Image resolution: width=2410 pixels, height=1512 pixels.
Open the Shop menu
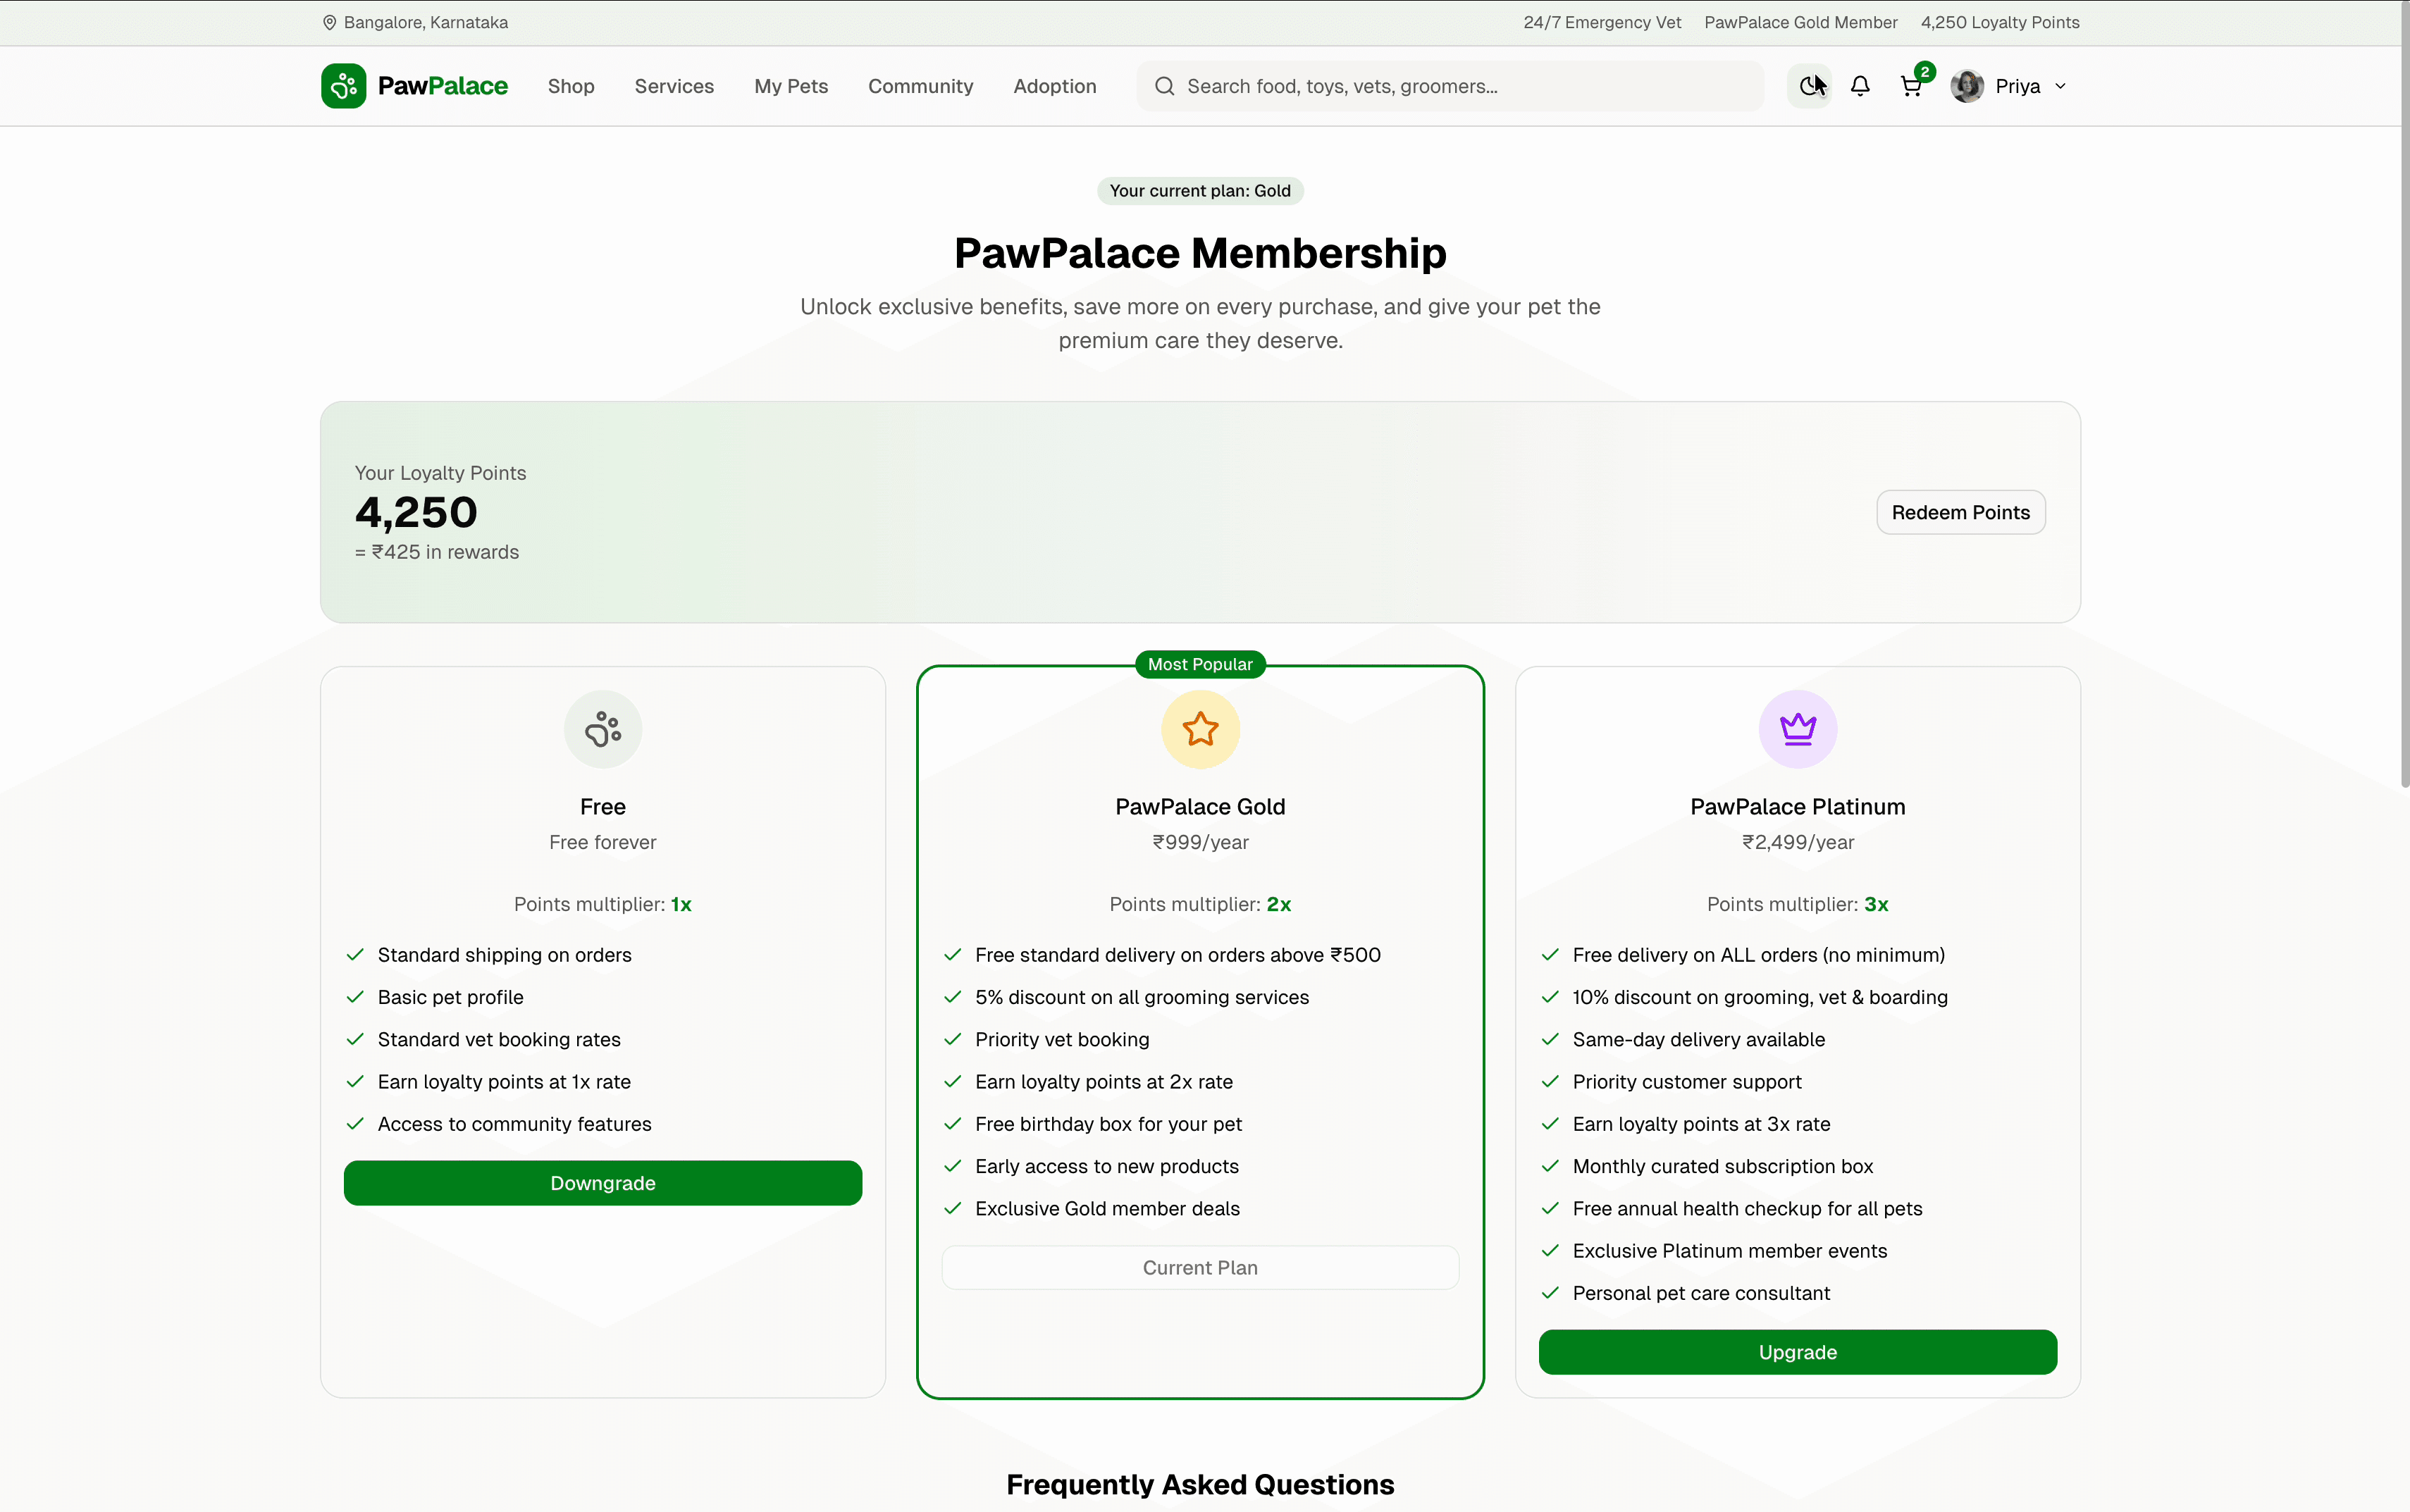pyautogui.click(x=571, y=86)
